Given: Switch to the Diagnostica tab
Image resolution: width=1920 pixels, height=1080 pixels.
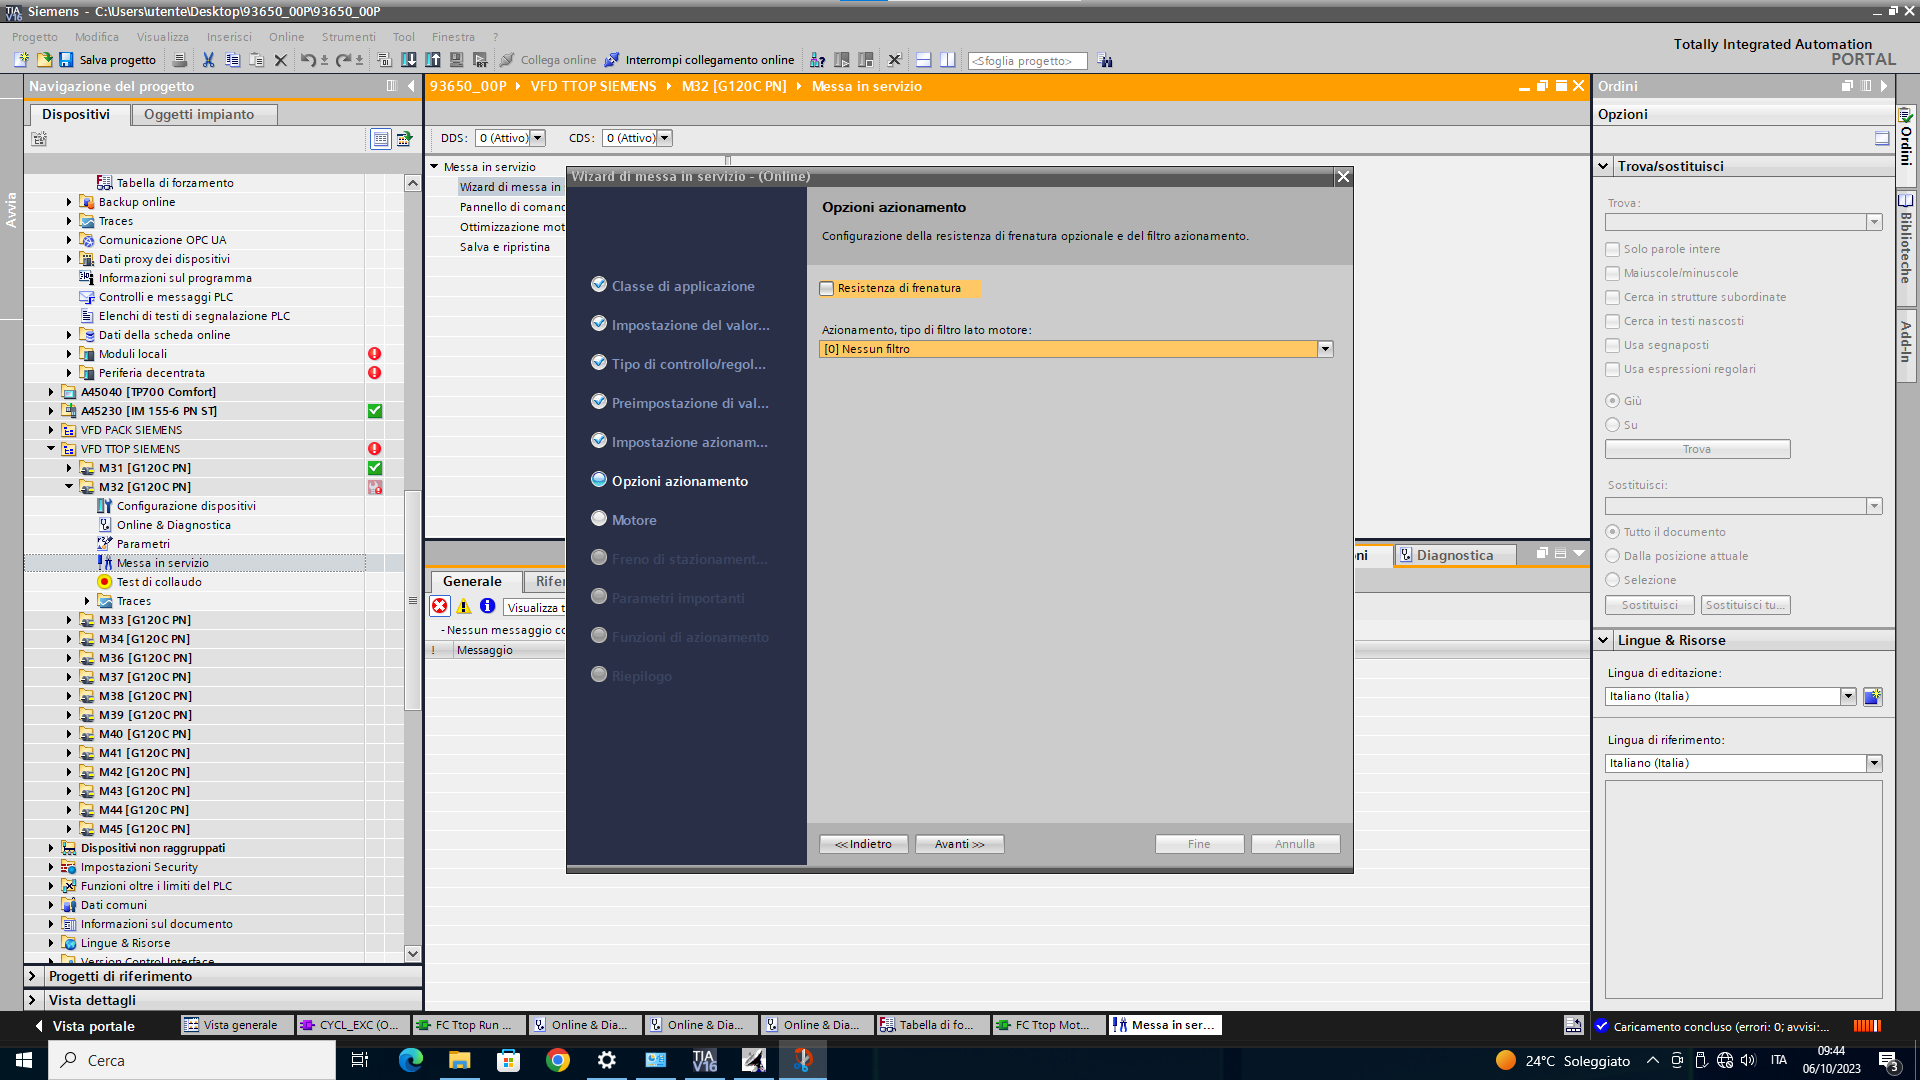Looking at the screenshot, I should click(x=1455, y=555).
